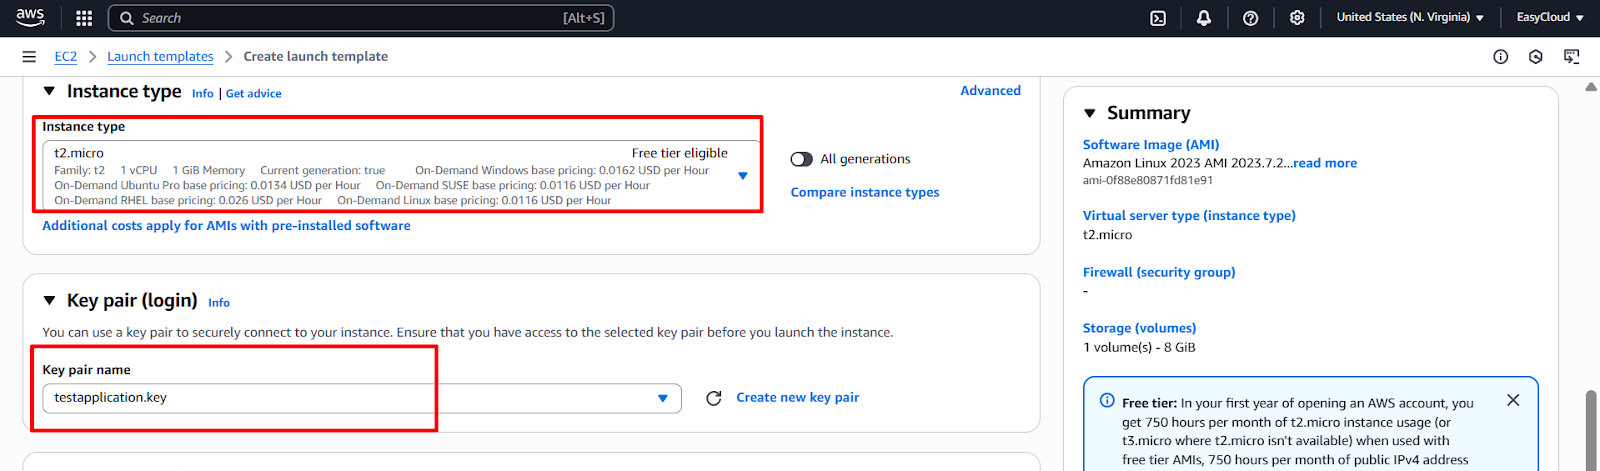Open the EasyCloud account menu
Screen dimensions: 1600x471
coord(1550,17)
